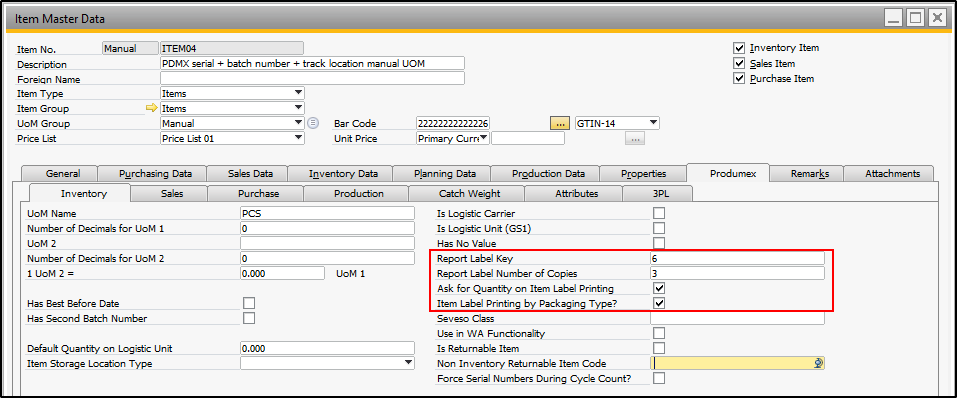This screenshot has height=398, width=957.
Task: Open the Planning Data tab
Action: click(x=444, y=173)
